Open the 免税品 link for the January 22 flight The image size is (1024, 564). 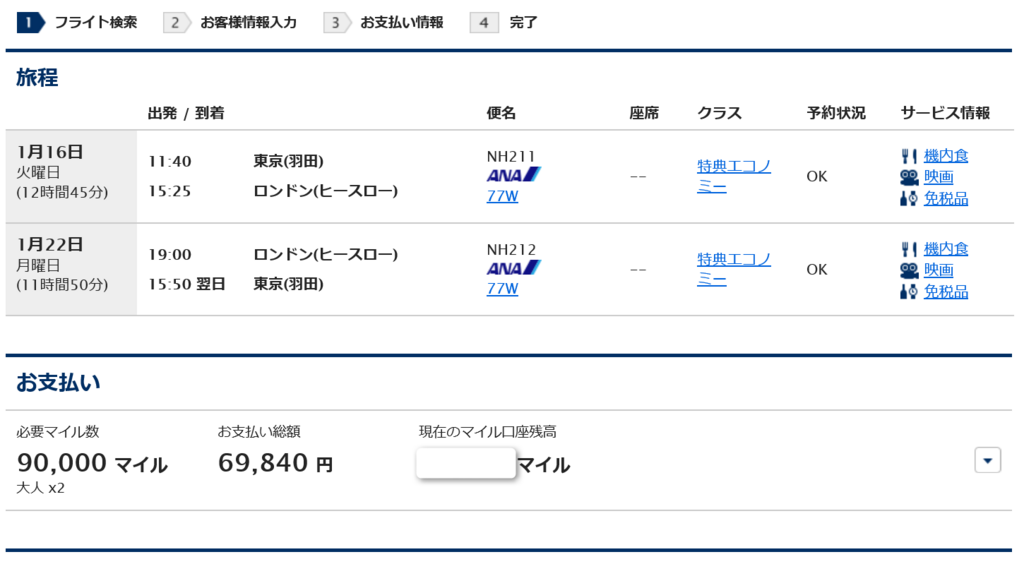tap(946, 291)
